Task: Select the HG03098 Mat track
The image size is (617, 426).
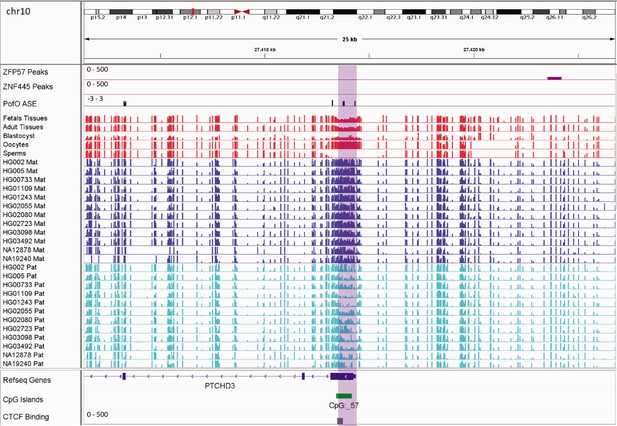Action: tap(24, 232)
